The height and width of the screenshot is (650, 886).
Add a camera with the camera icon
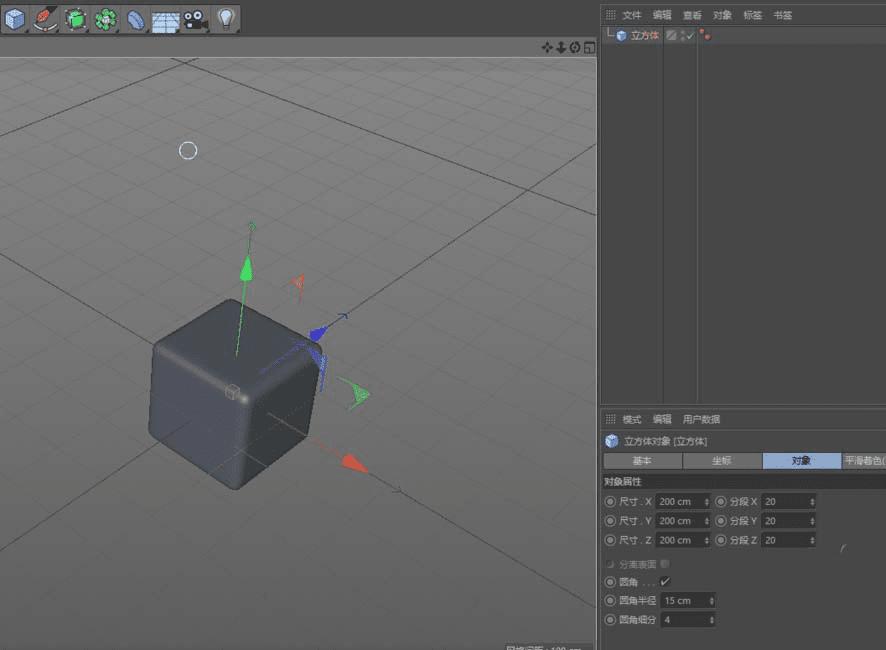[x=194, y=18]
